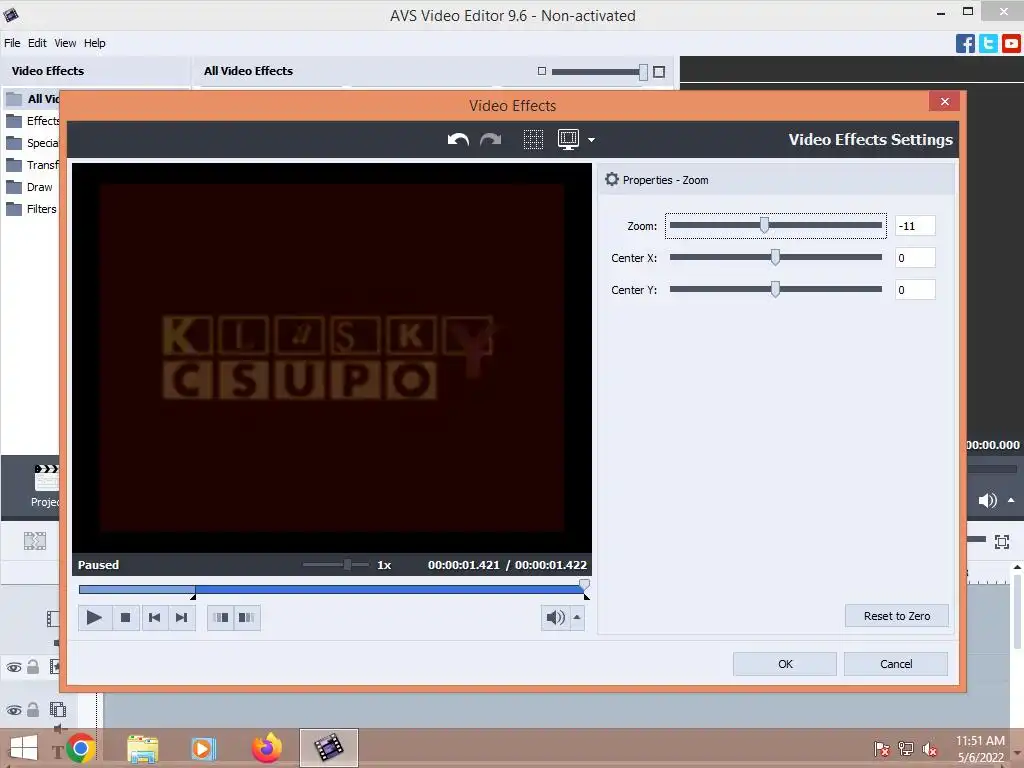This screenshot has width=1024, height=768.
Task: Close the Video Effects dialog
Action: coord(944,101)
